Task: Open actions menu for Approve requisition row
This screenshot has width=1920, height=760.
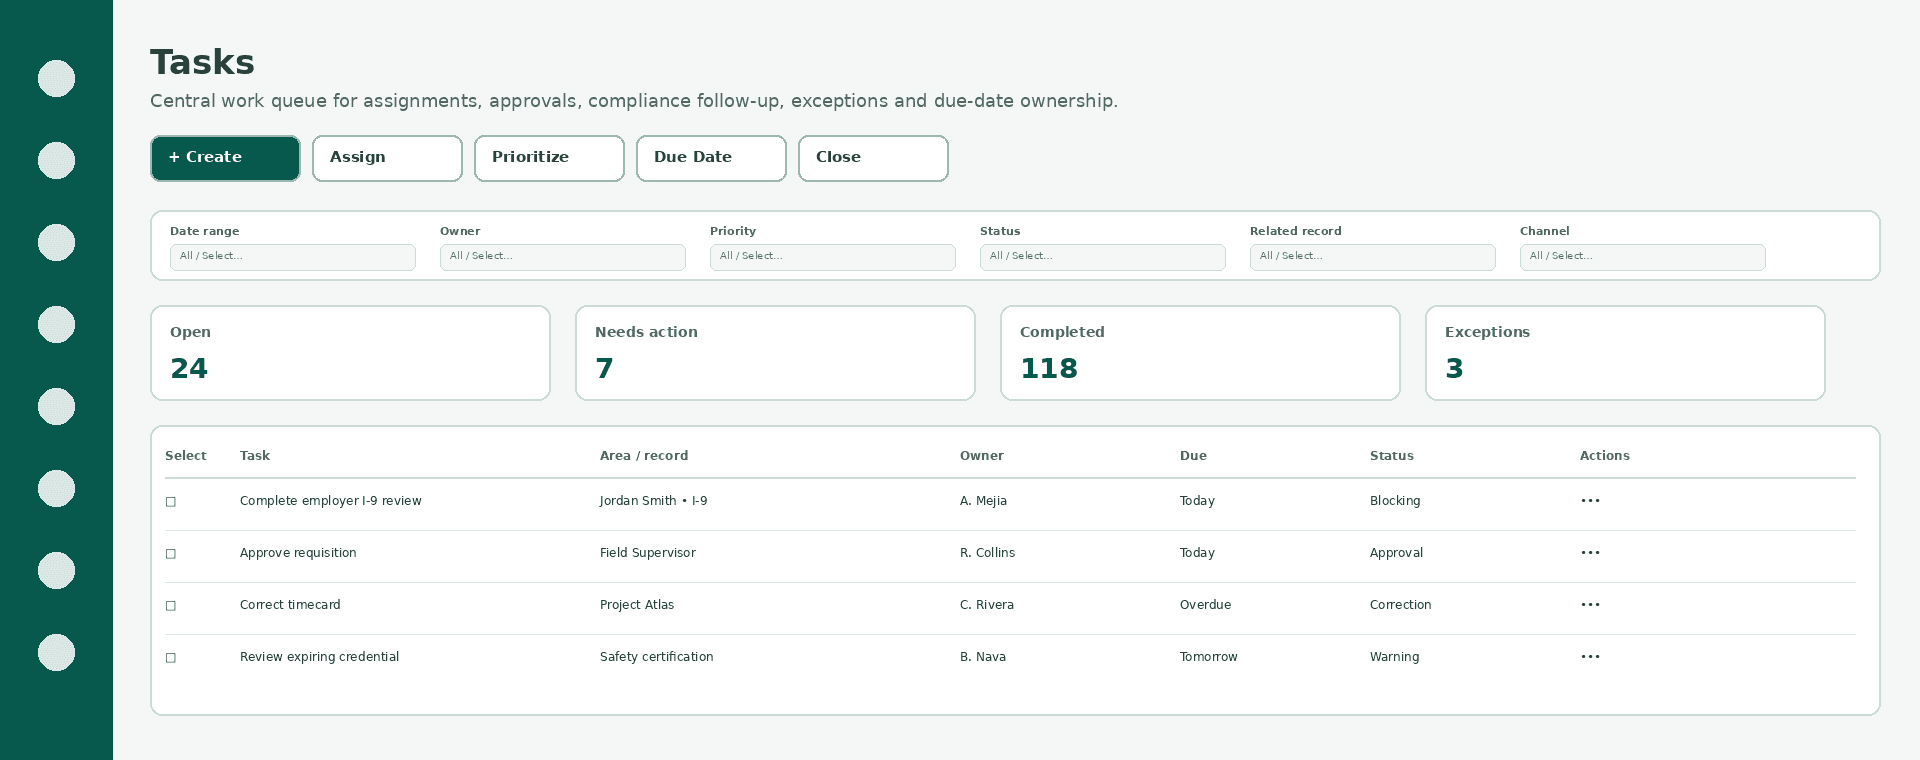Action: tap(1590, 553)
